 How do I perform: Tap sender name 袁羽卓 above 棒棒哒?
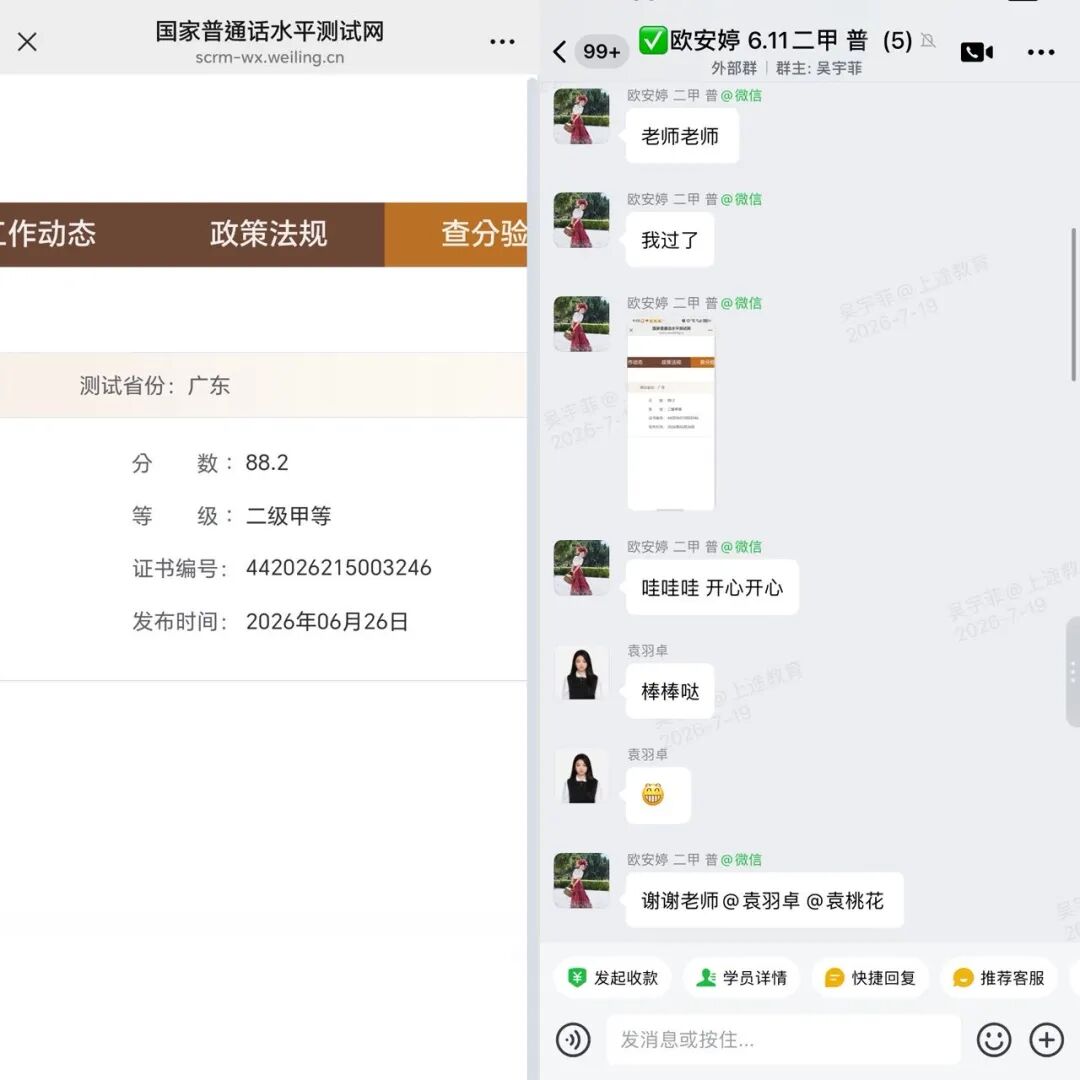click(x=647, y=650)
